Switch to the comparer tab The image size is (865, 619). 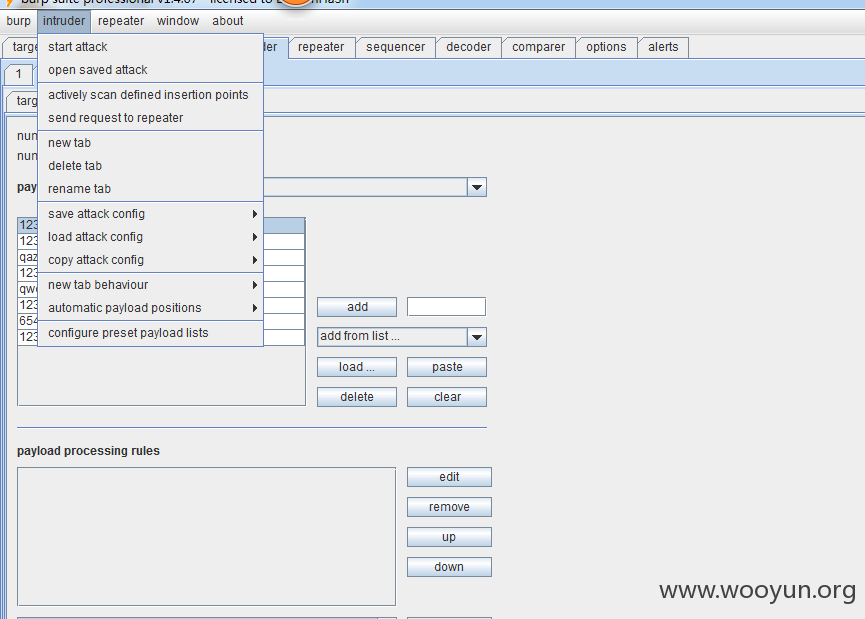[538, 47]
